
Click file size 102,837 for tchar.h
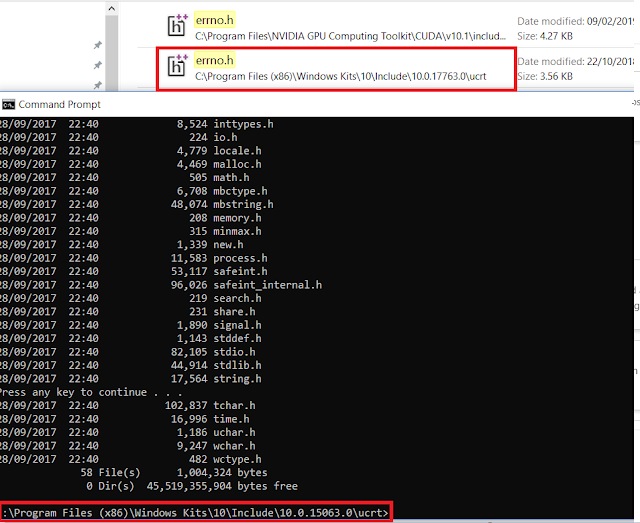click(x=186, y=406)
